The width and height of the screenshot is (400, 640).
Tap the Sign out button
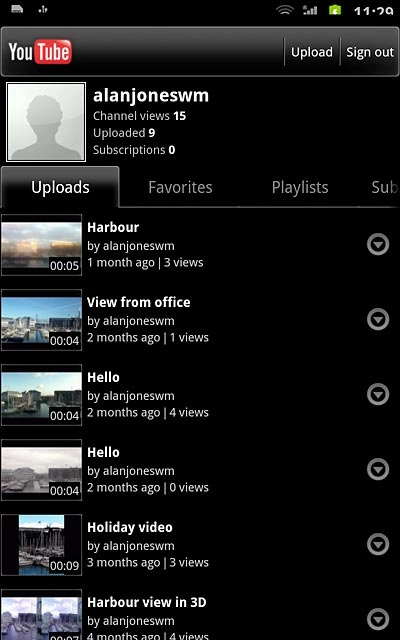[x=370, y=52]
